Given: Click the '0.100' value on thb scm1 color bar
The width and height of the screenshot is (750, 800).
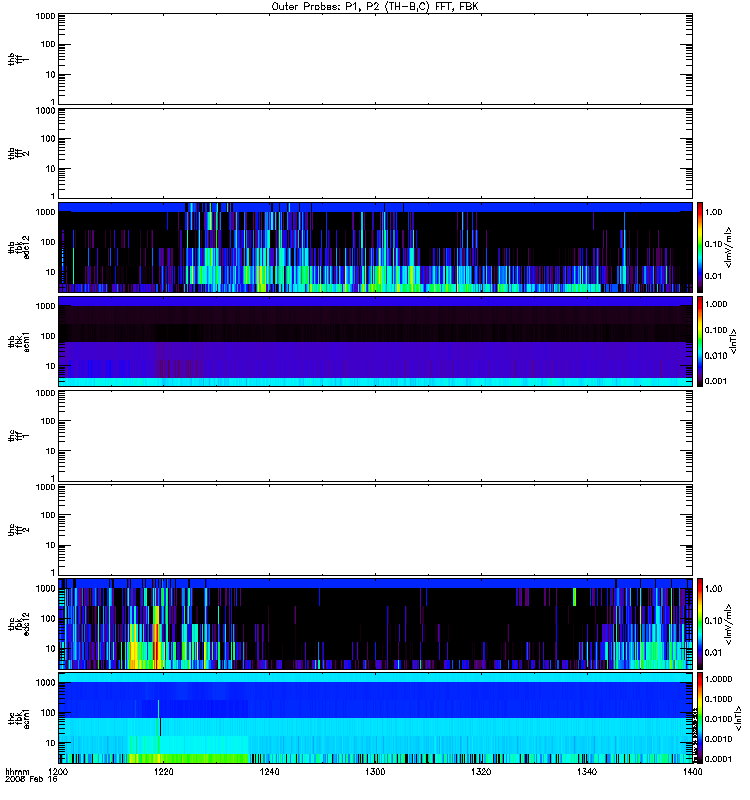Looking at the screenshot, I should [x=716, y=330].
